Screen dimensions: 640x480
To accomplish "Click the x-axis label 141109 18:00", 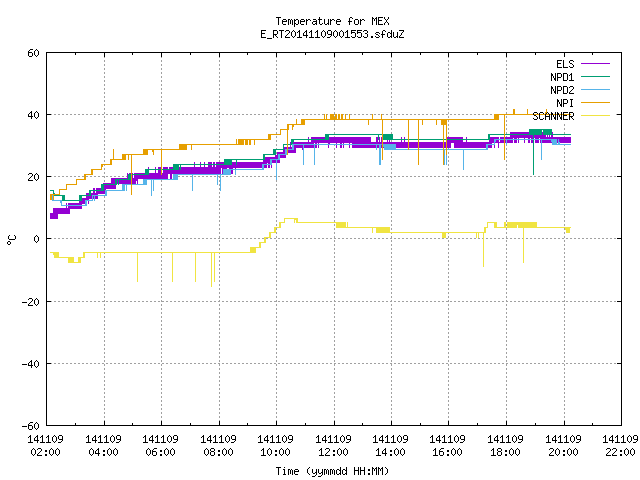I will tap(505, 446).
